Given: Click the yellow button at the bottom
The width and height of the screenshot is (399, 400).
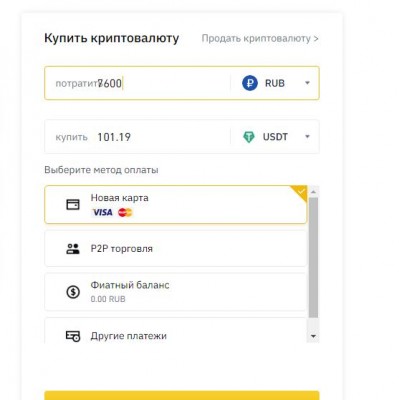Looking at the screenshot, I should point(182,395).
